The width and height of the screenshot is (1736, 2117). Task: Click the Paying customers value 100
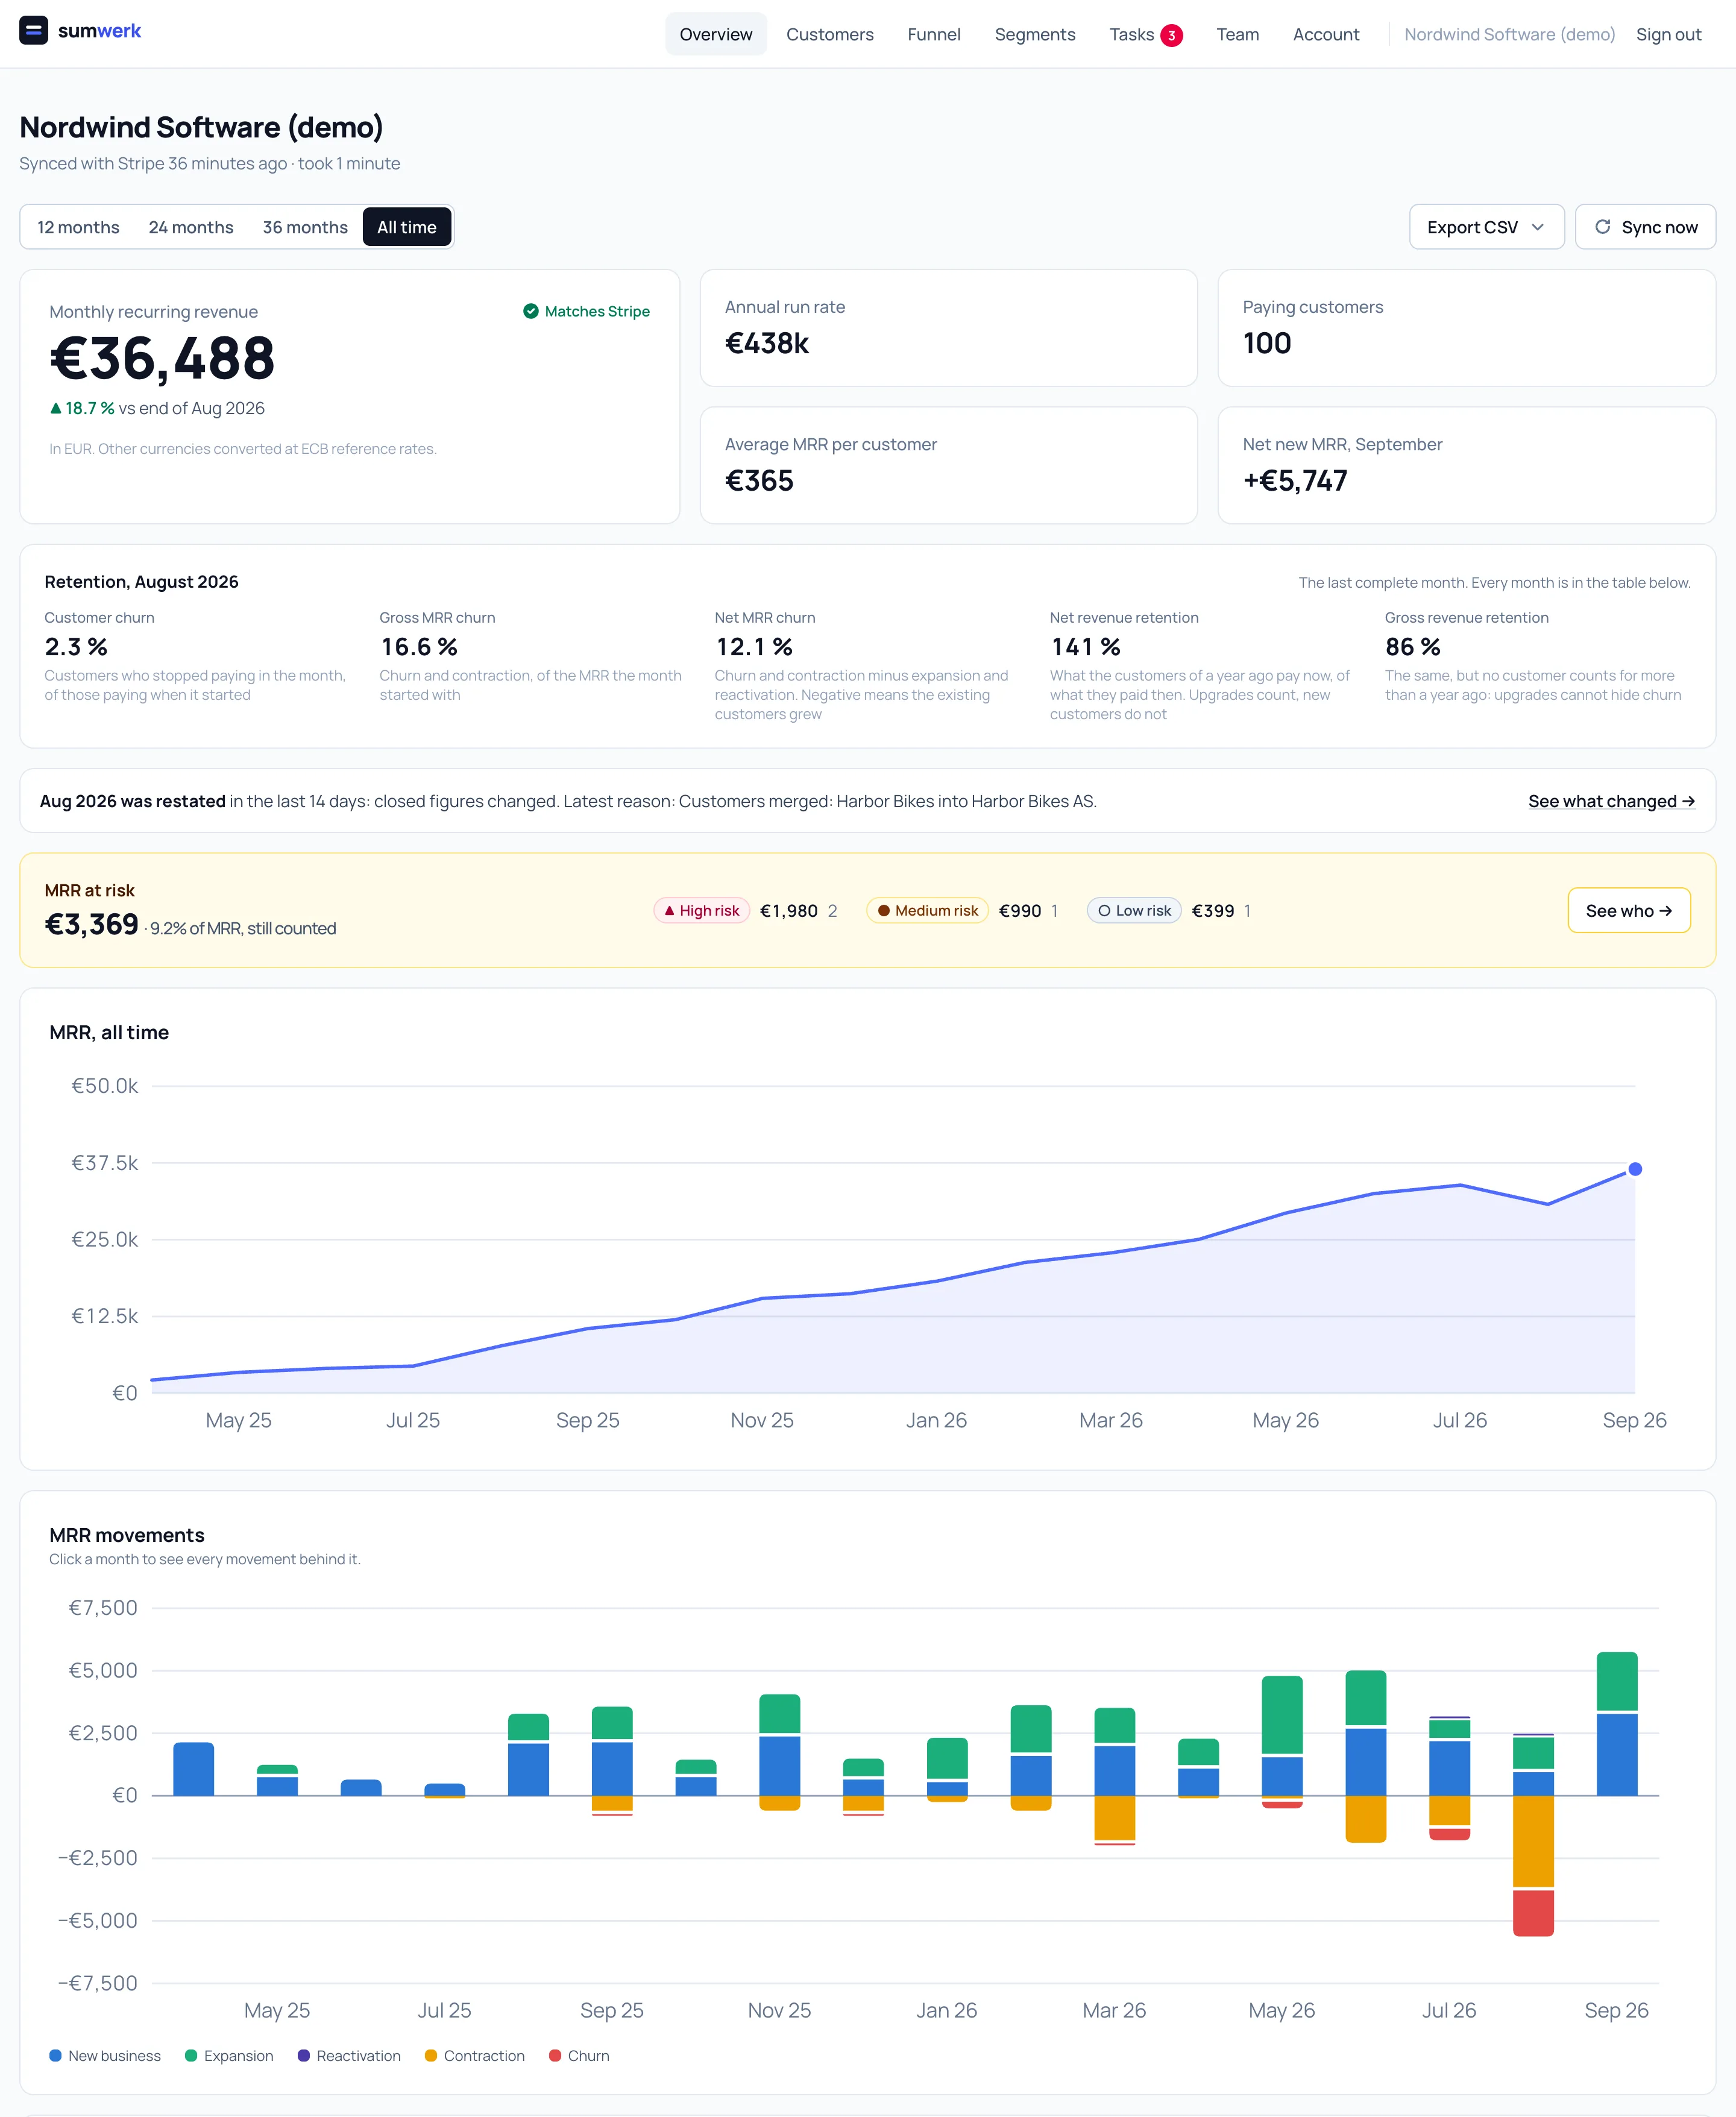click(1267, 343)
